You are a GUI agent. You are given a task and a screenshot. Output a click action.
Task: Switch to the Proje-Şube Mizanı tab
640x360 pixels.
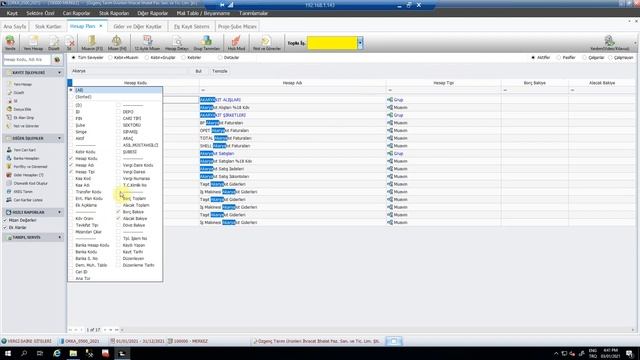237,27
